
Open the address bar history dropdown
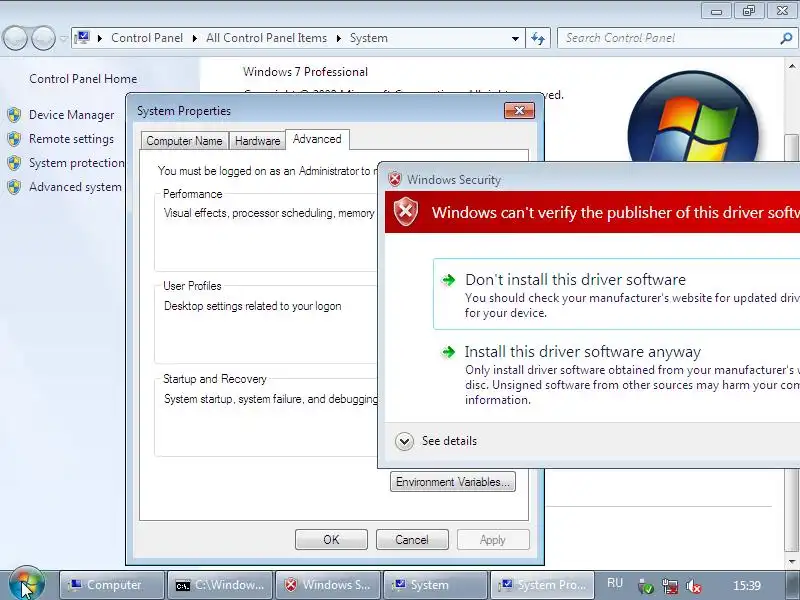pos(515,38)
